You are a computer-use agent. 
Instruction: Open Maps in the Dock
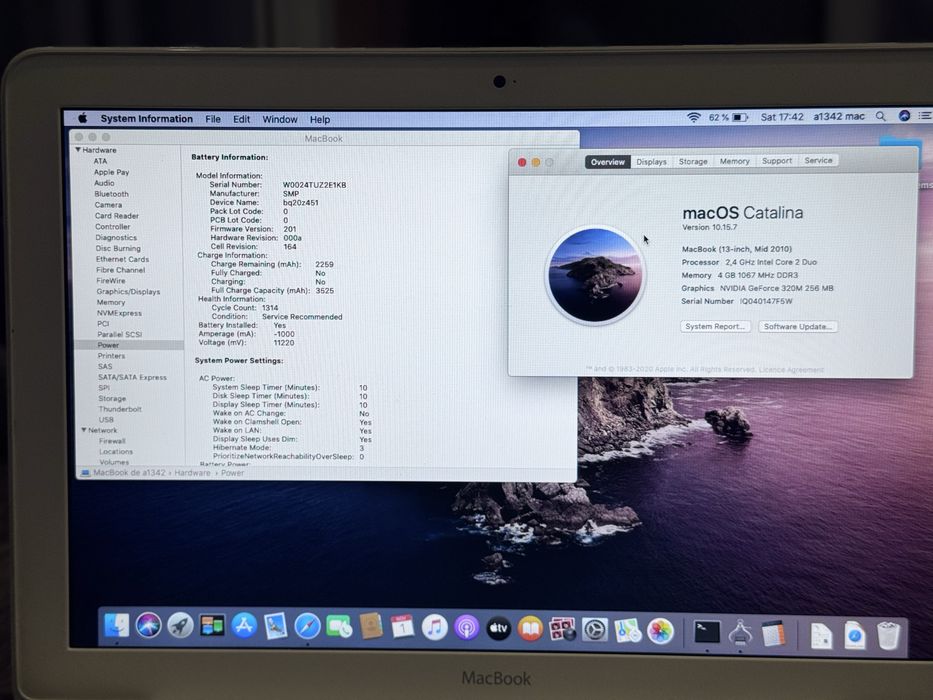click(x=627, y=630)
